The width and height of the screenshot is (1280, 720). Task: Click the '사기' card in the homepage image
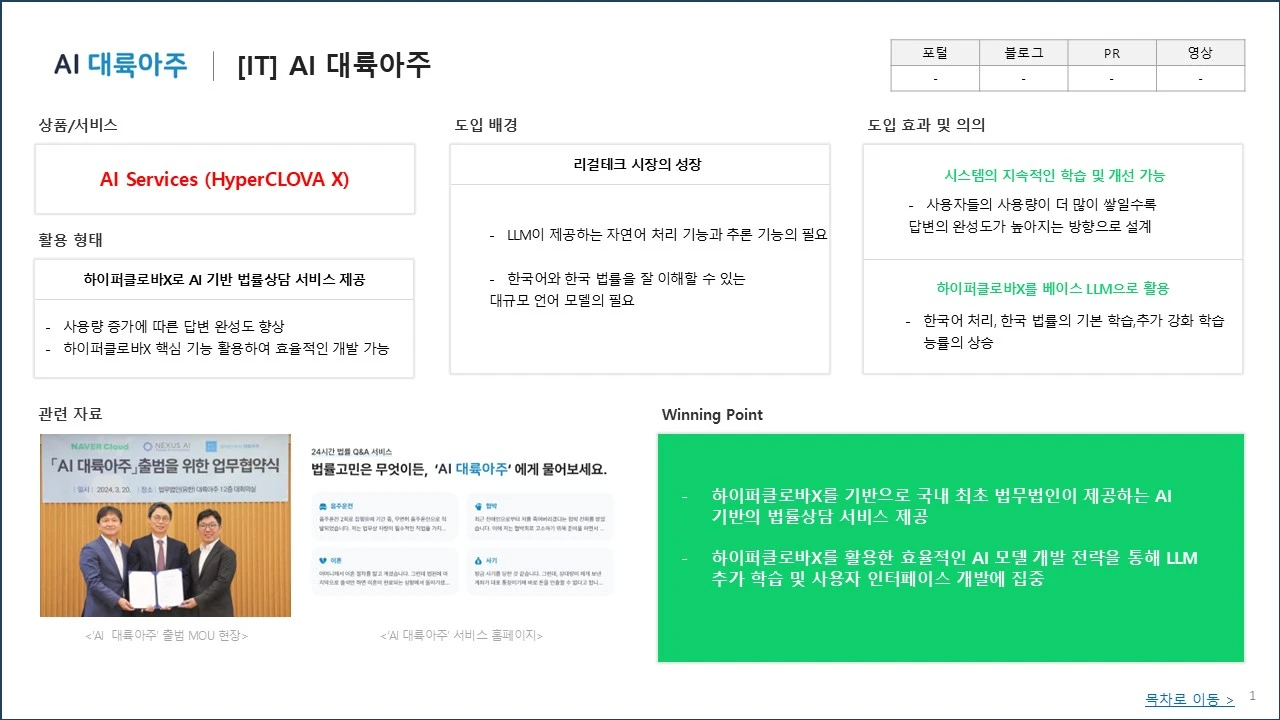(540, 571)
